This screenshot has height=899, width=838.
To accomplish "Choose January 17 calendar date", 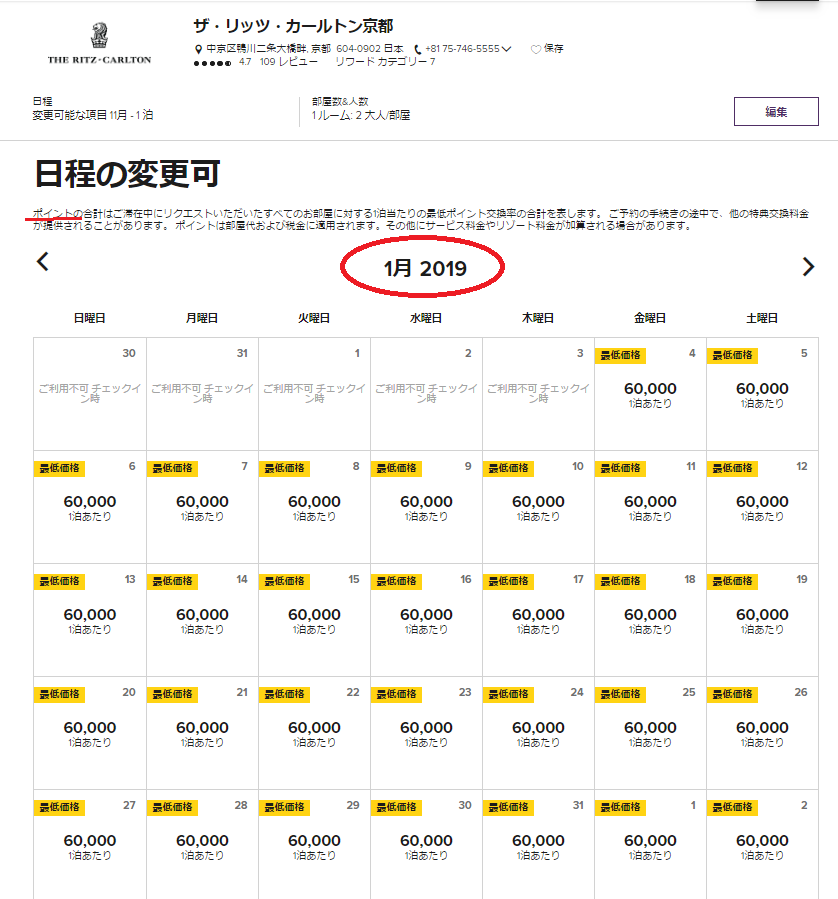I will click(x=538, y=620).
